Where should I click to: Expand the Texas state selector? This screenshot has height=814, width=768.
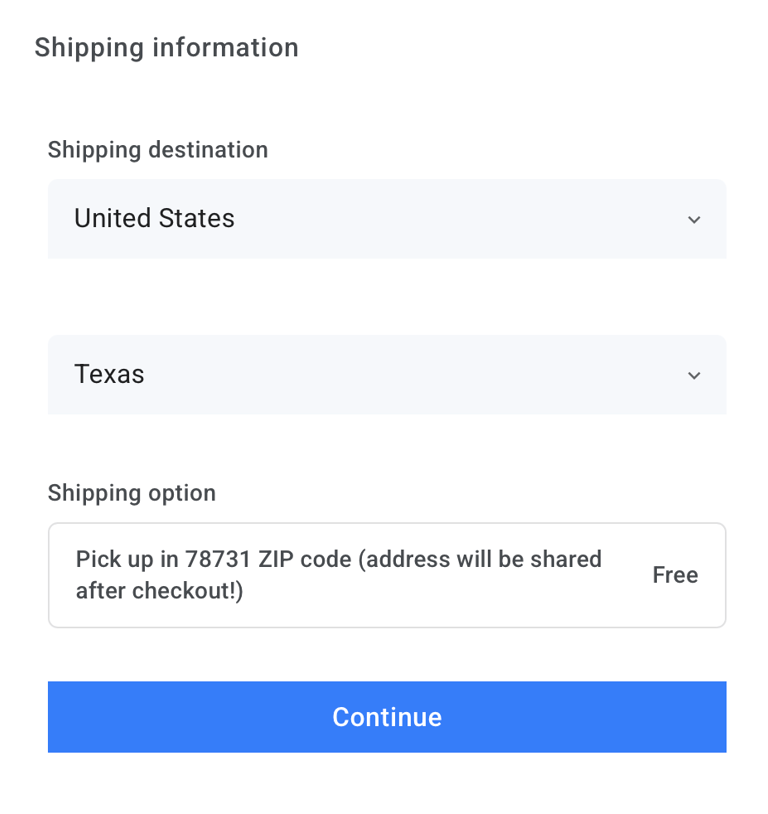[x=386, y=375]
